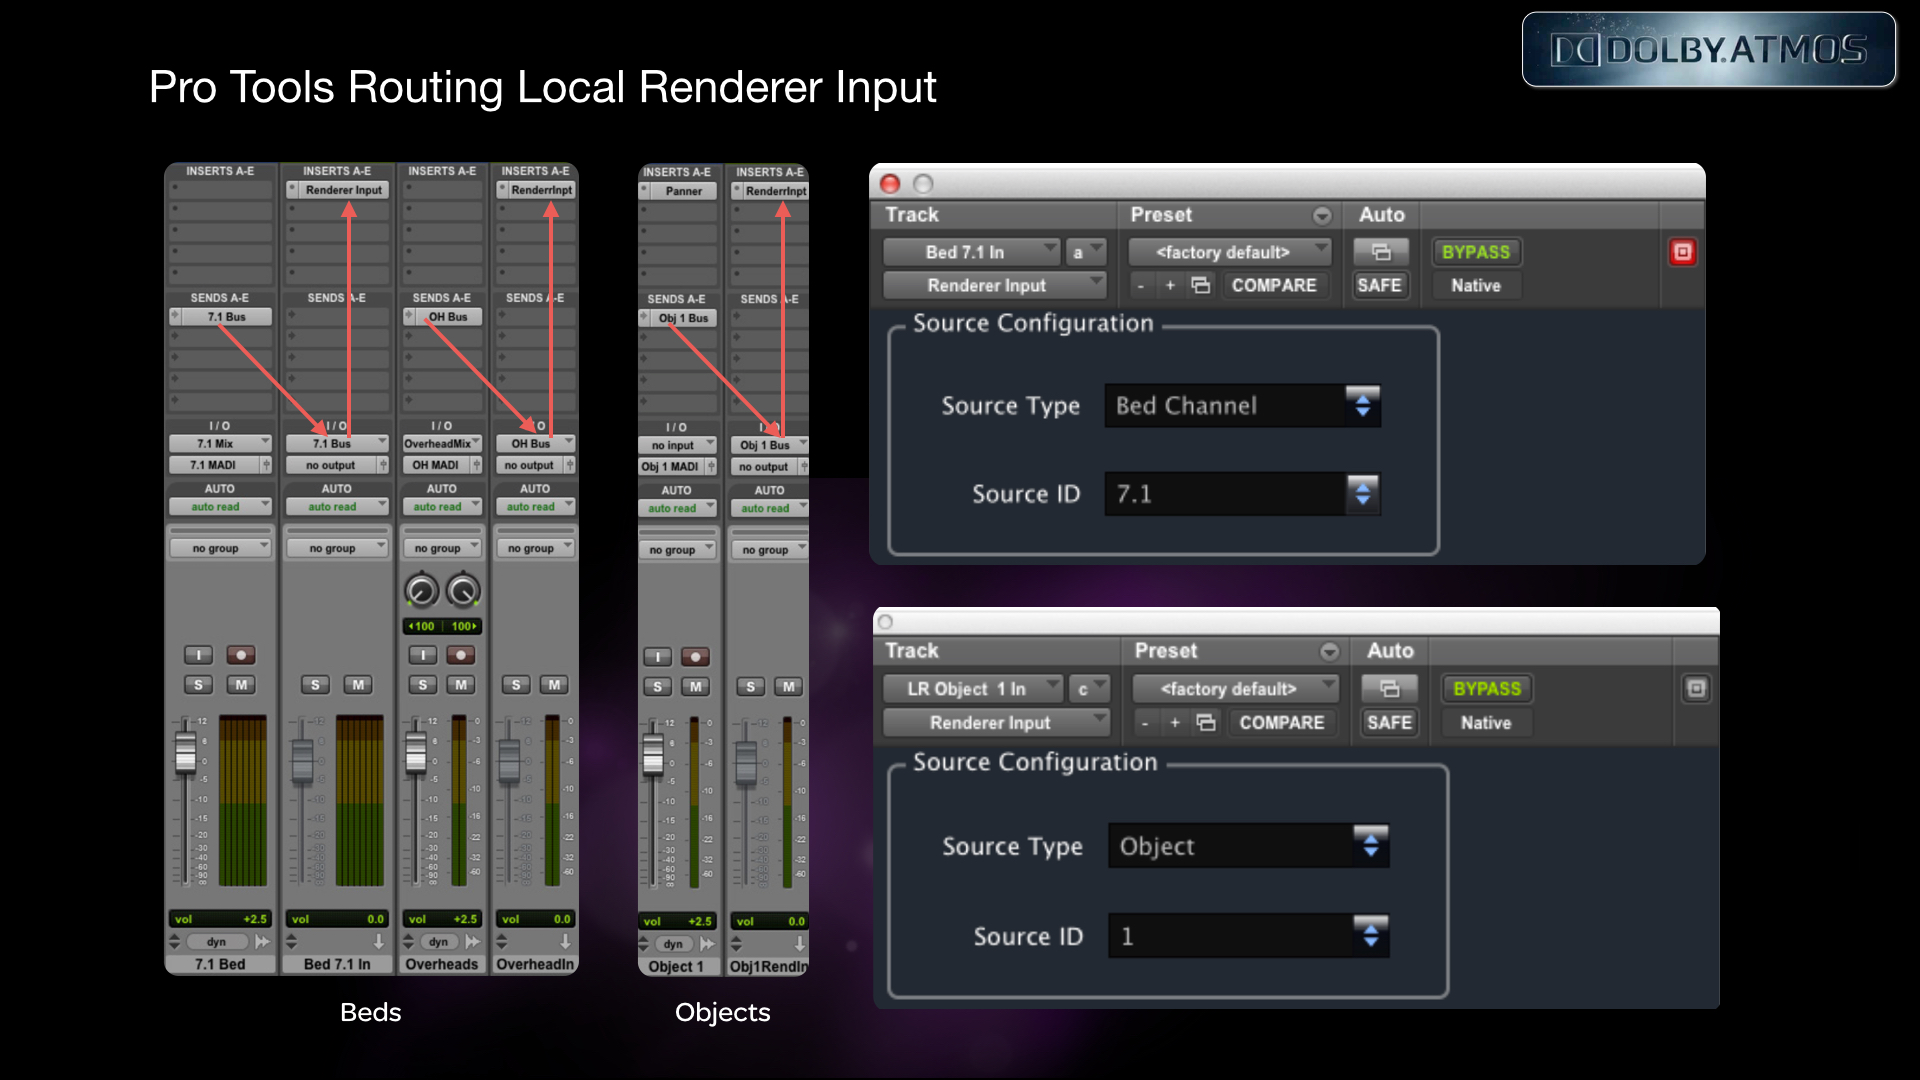Click left pan knob on Overheads track
The width and height of the screenshot is (1920, 1080).
tap(421, 591)
